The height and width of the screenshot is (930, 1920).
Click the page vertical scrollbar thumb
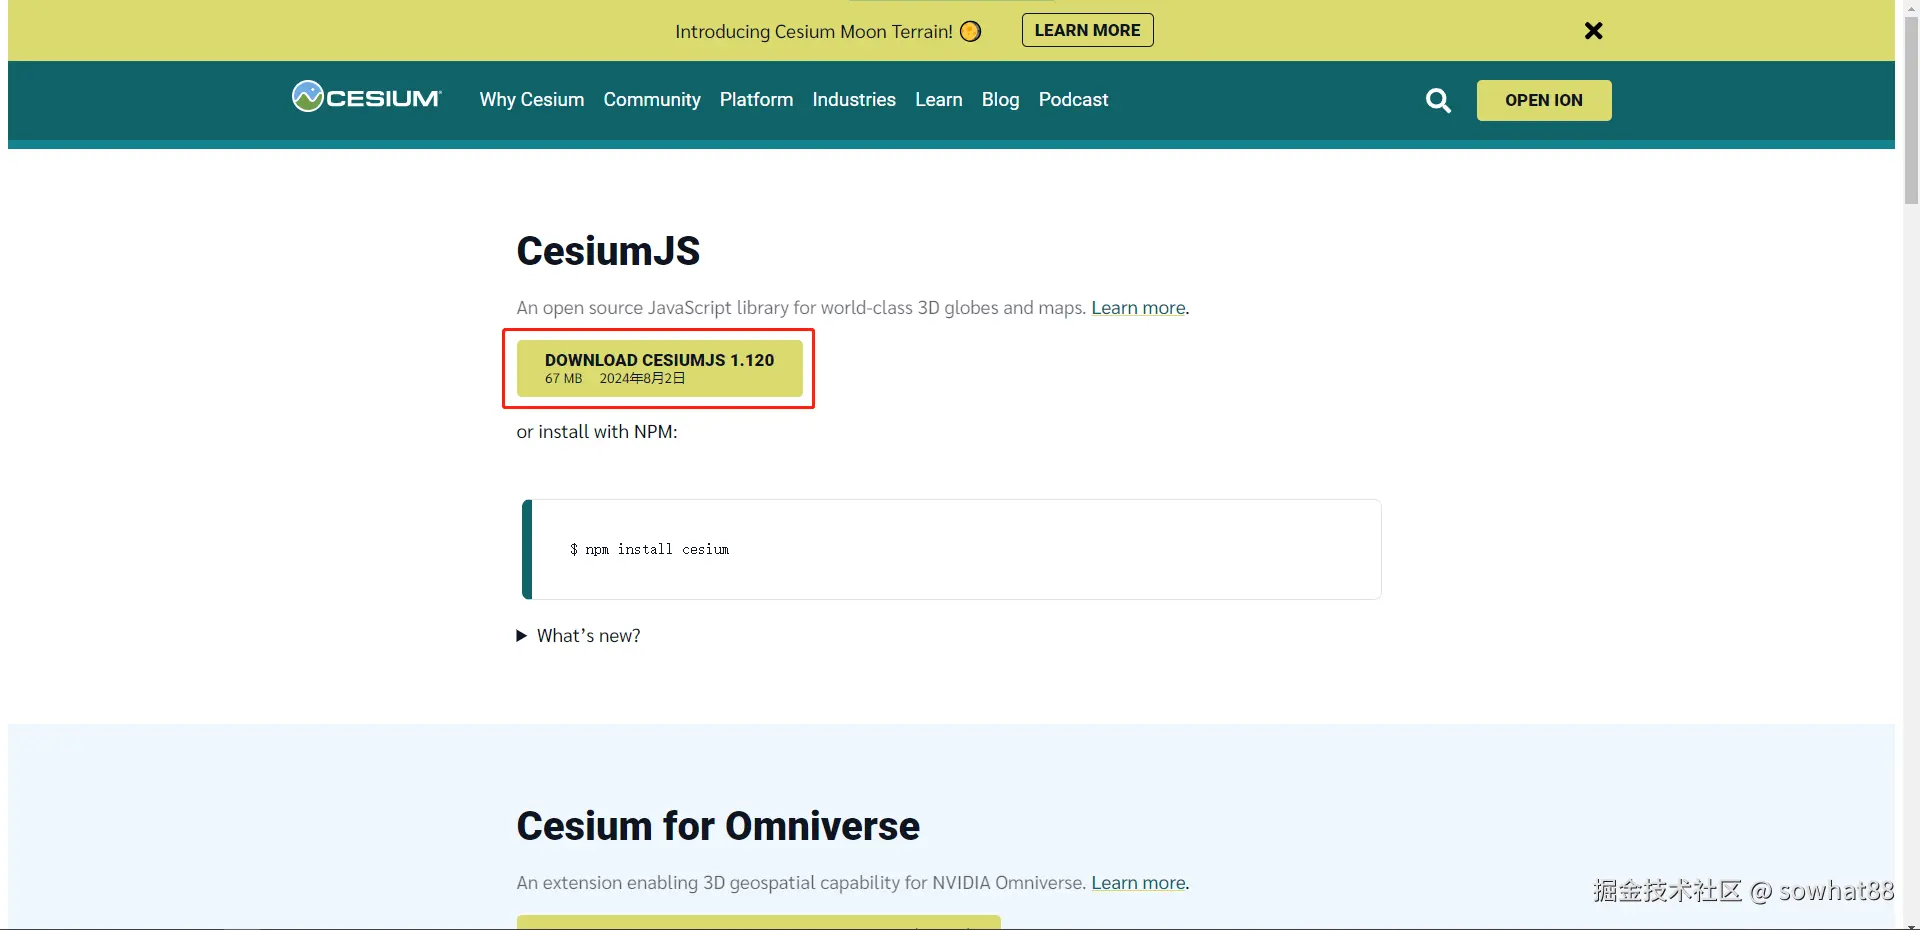[1911, 110]
